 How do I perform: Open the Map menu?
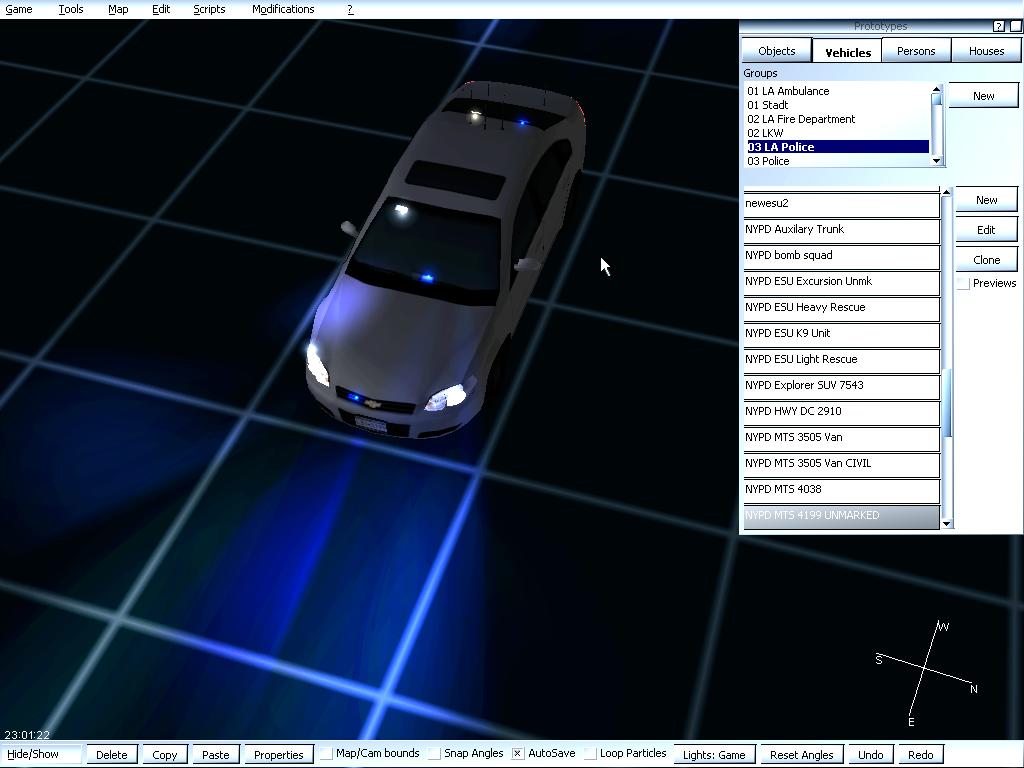(118, 9)
